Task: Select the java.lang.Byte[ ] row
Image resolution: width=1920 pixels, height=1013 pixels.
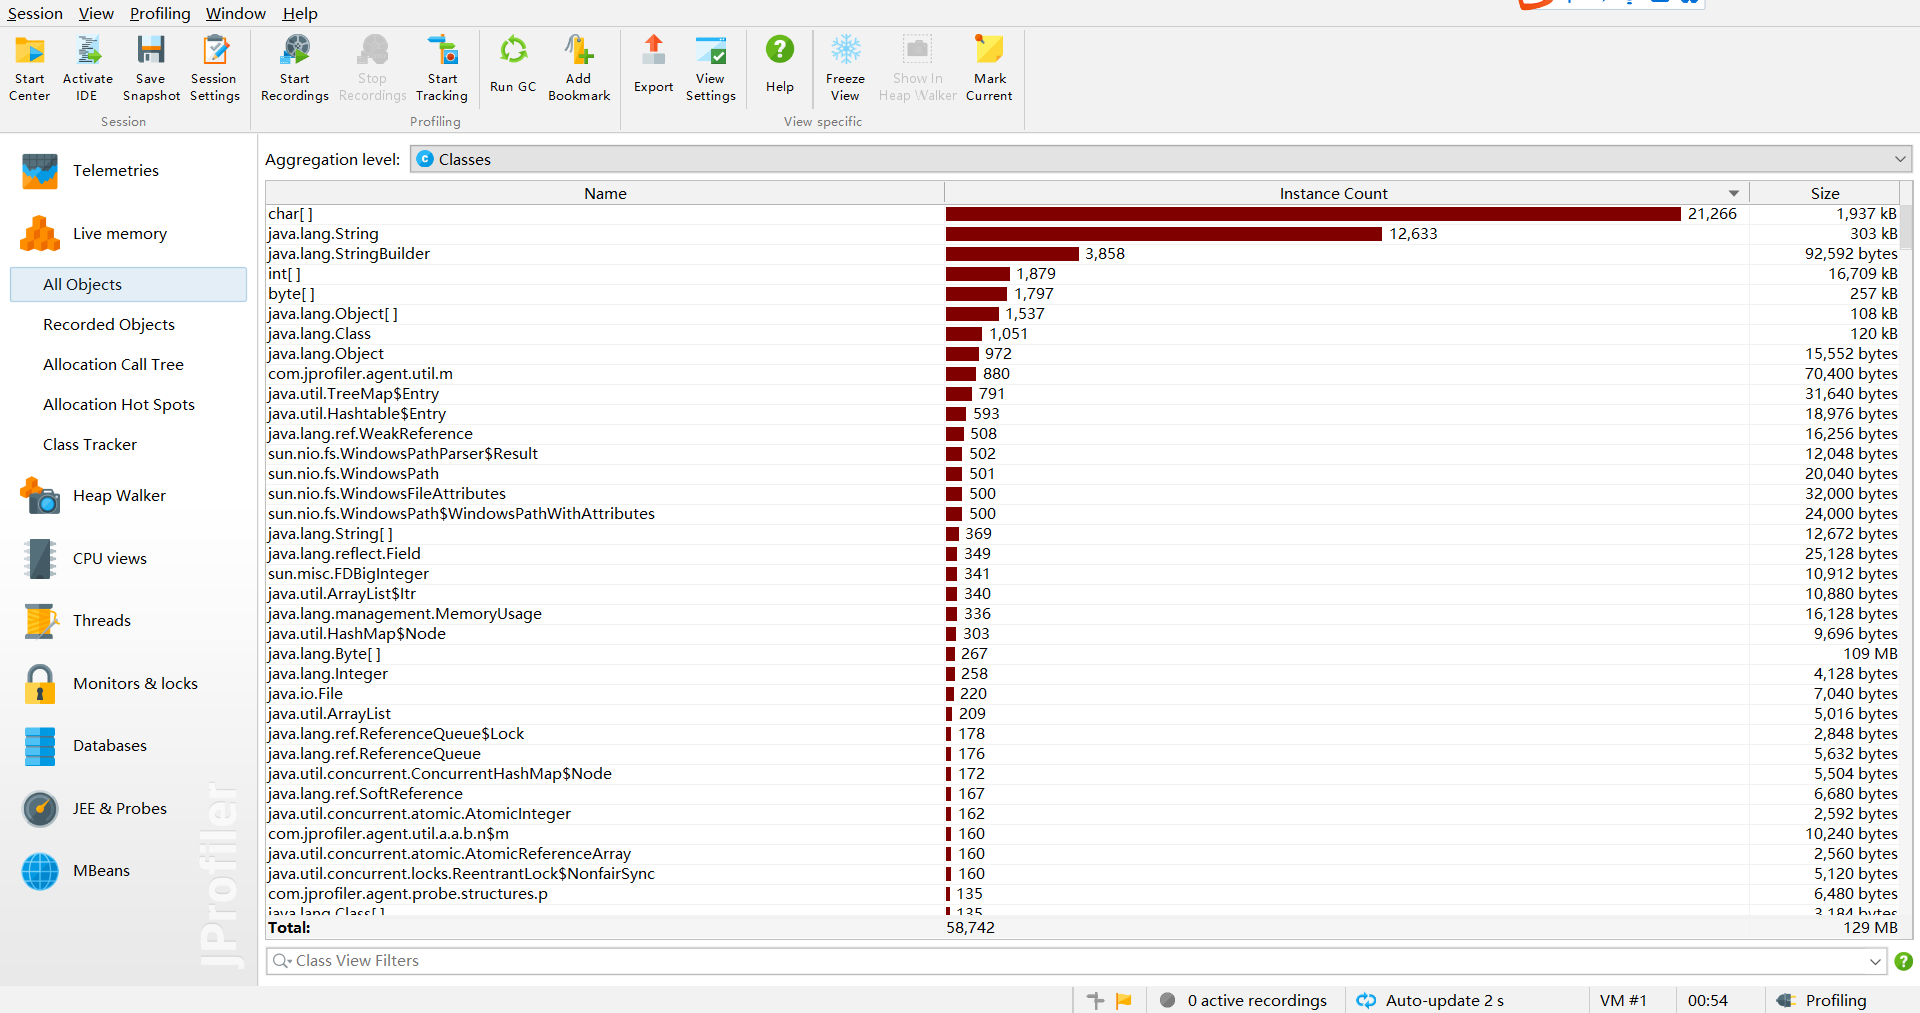Action: click(x=1082, y=654)
